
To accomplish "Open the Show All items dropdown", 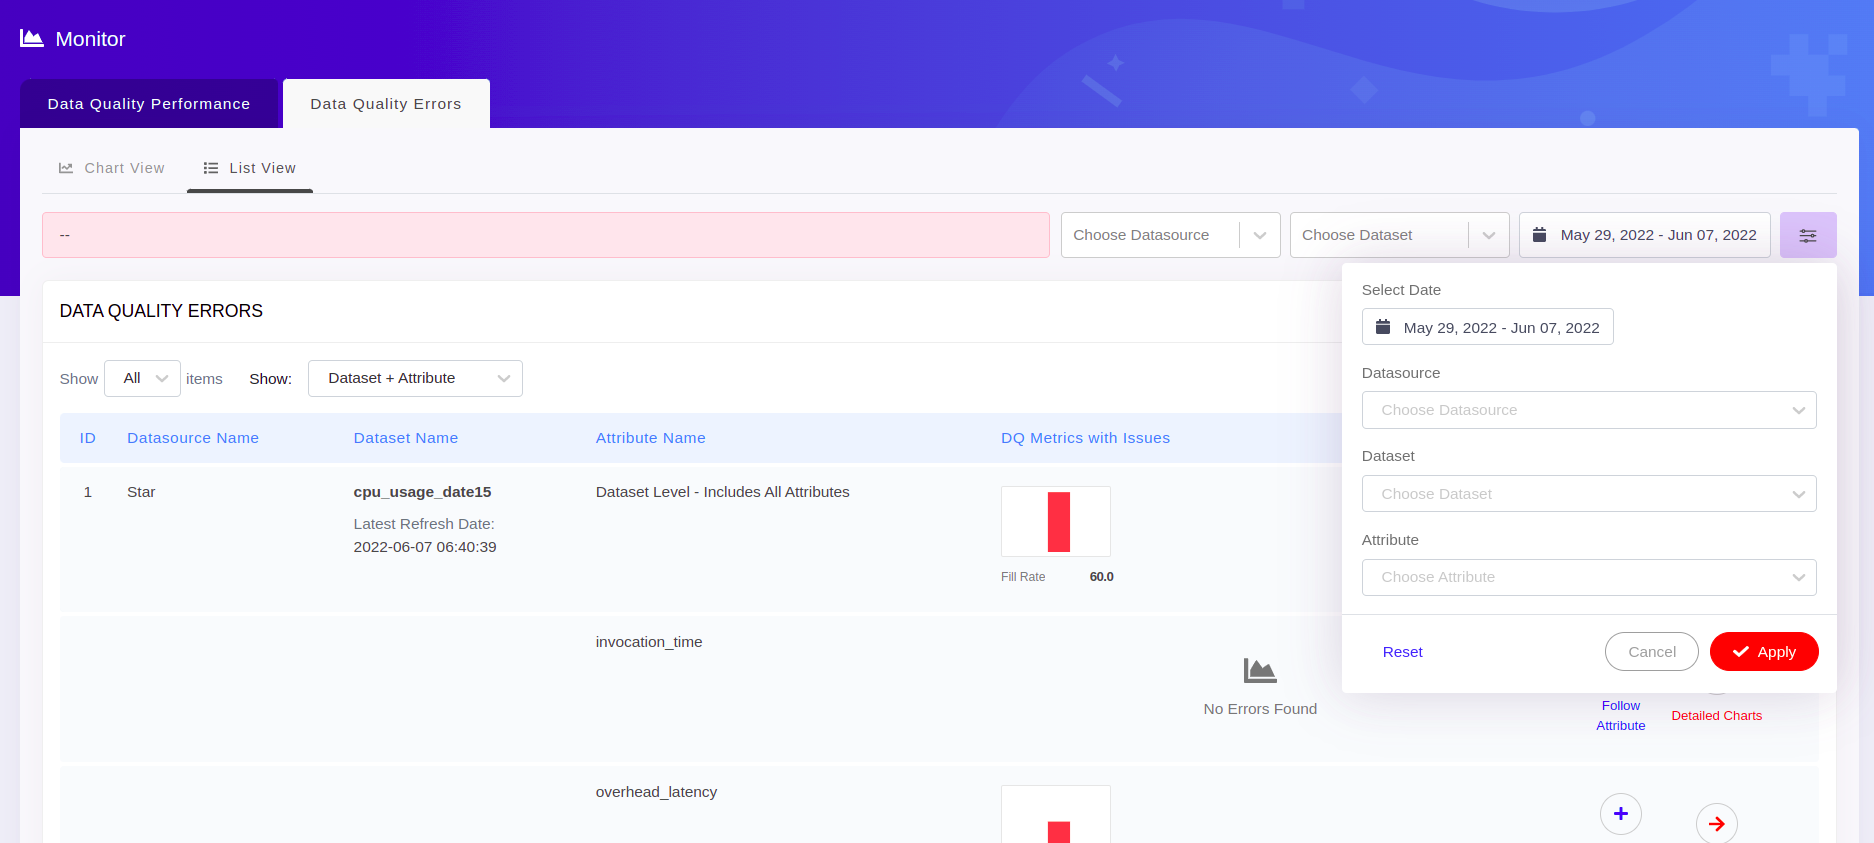I will click(142, 378).
